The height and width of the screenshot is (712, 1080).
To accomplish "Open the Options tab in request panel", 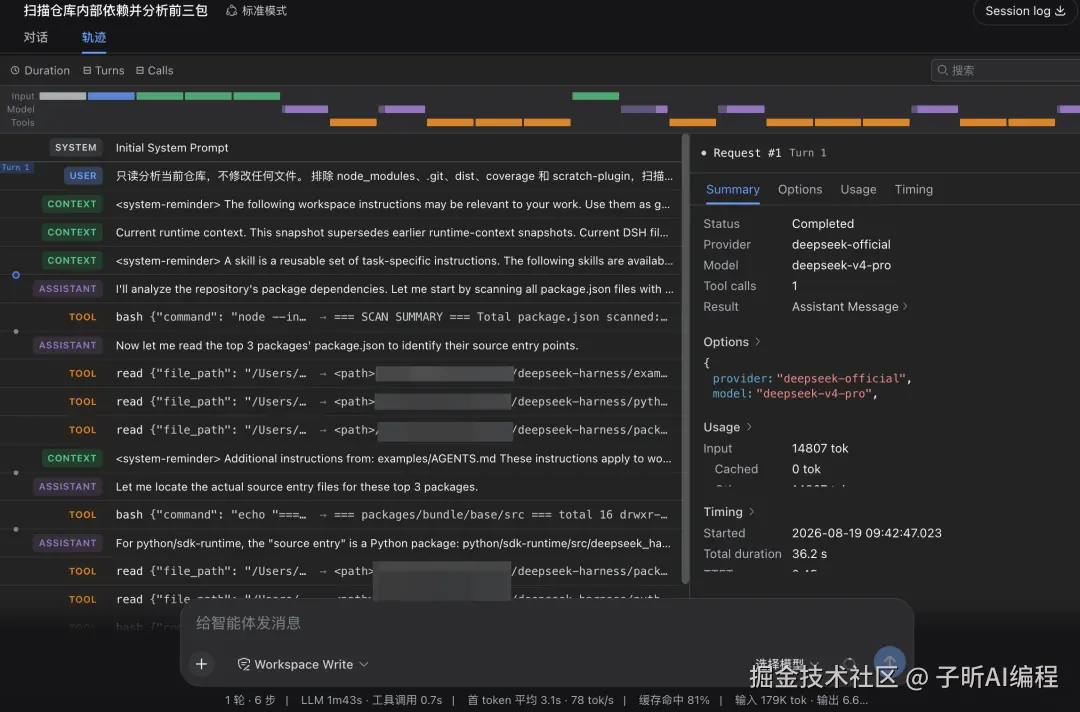I will [800, 189].
